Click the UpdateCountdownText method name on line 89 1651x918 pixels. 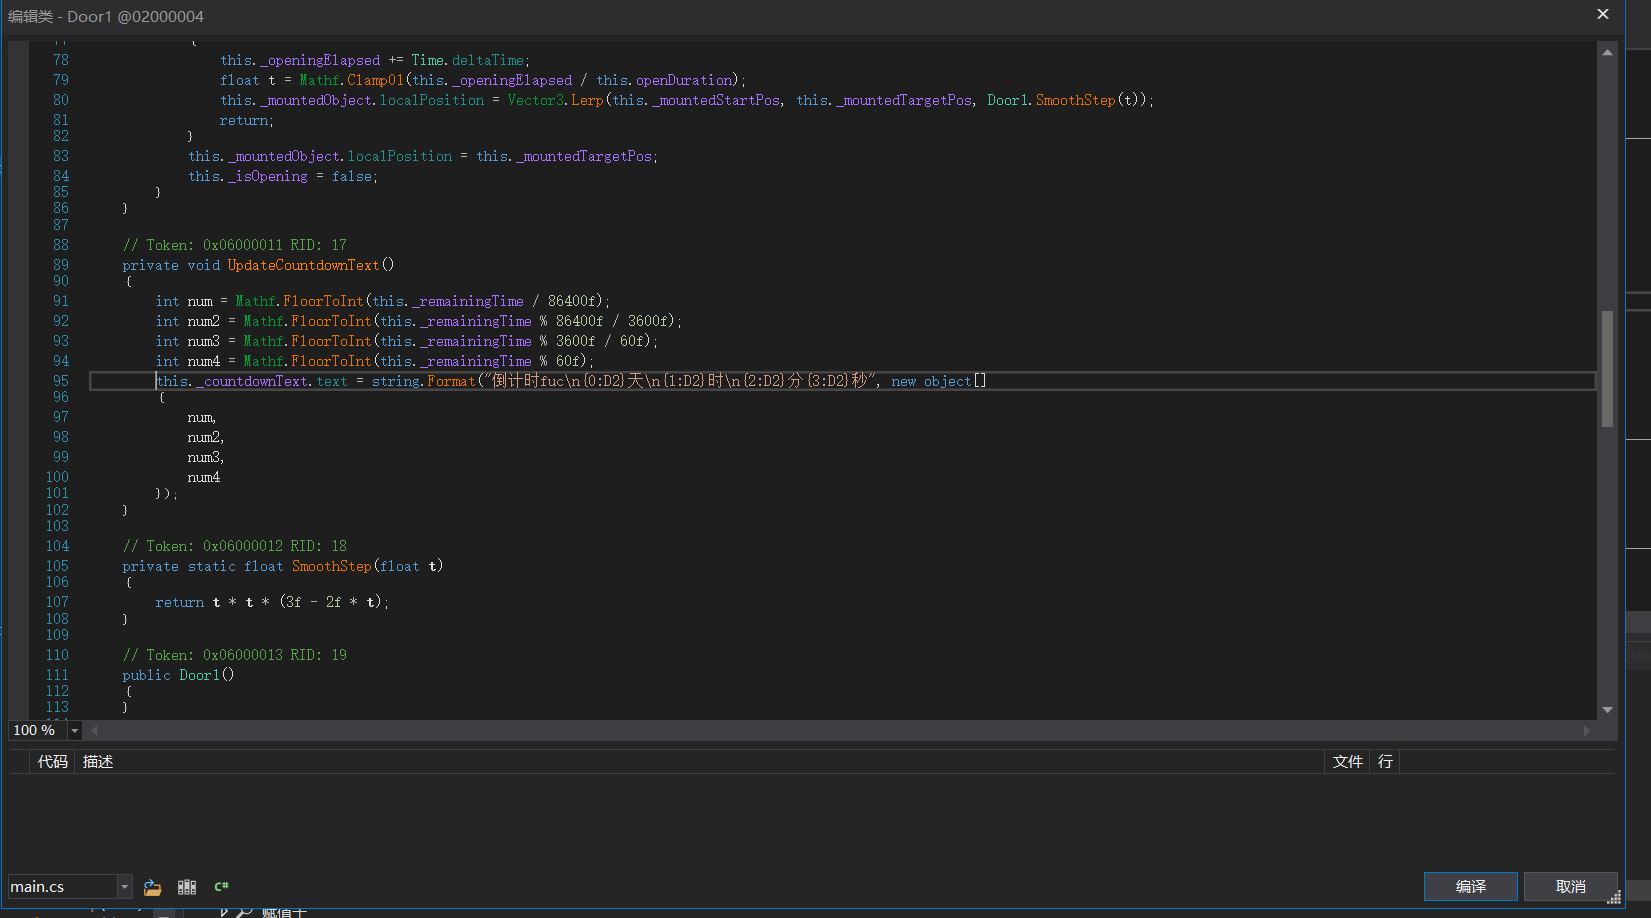[x=303, y=265]
